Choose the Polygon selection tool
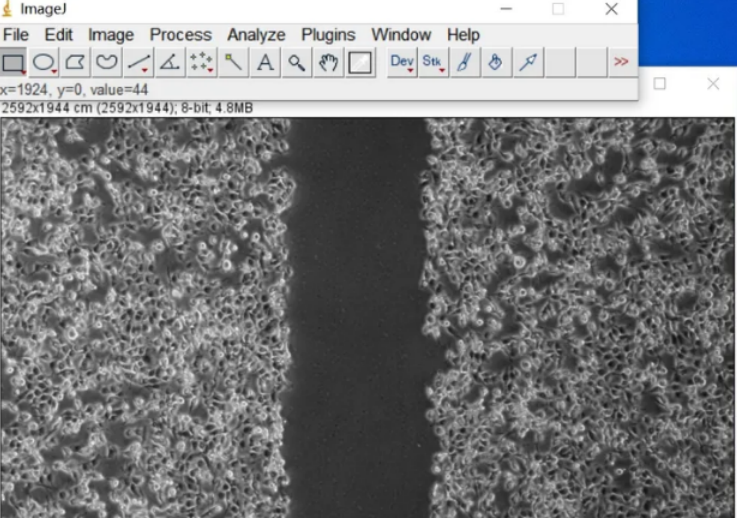 pos(75,63)
